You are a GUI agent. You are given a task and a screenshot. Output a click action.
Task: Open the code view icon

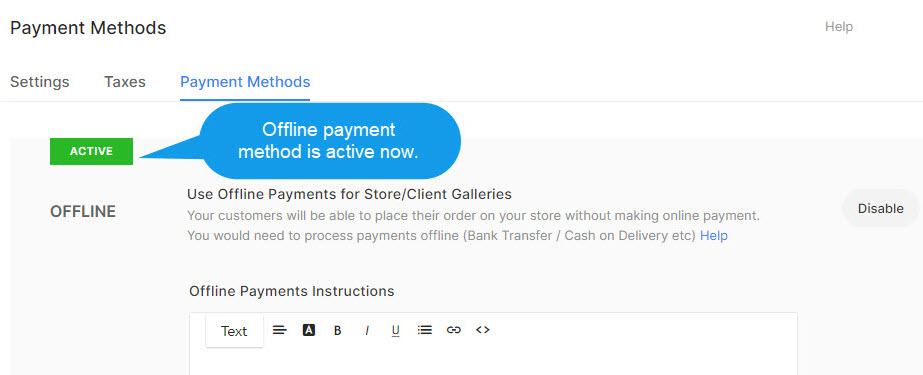tap(483, 330)
